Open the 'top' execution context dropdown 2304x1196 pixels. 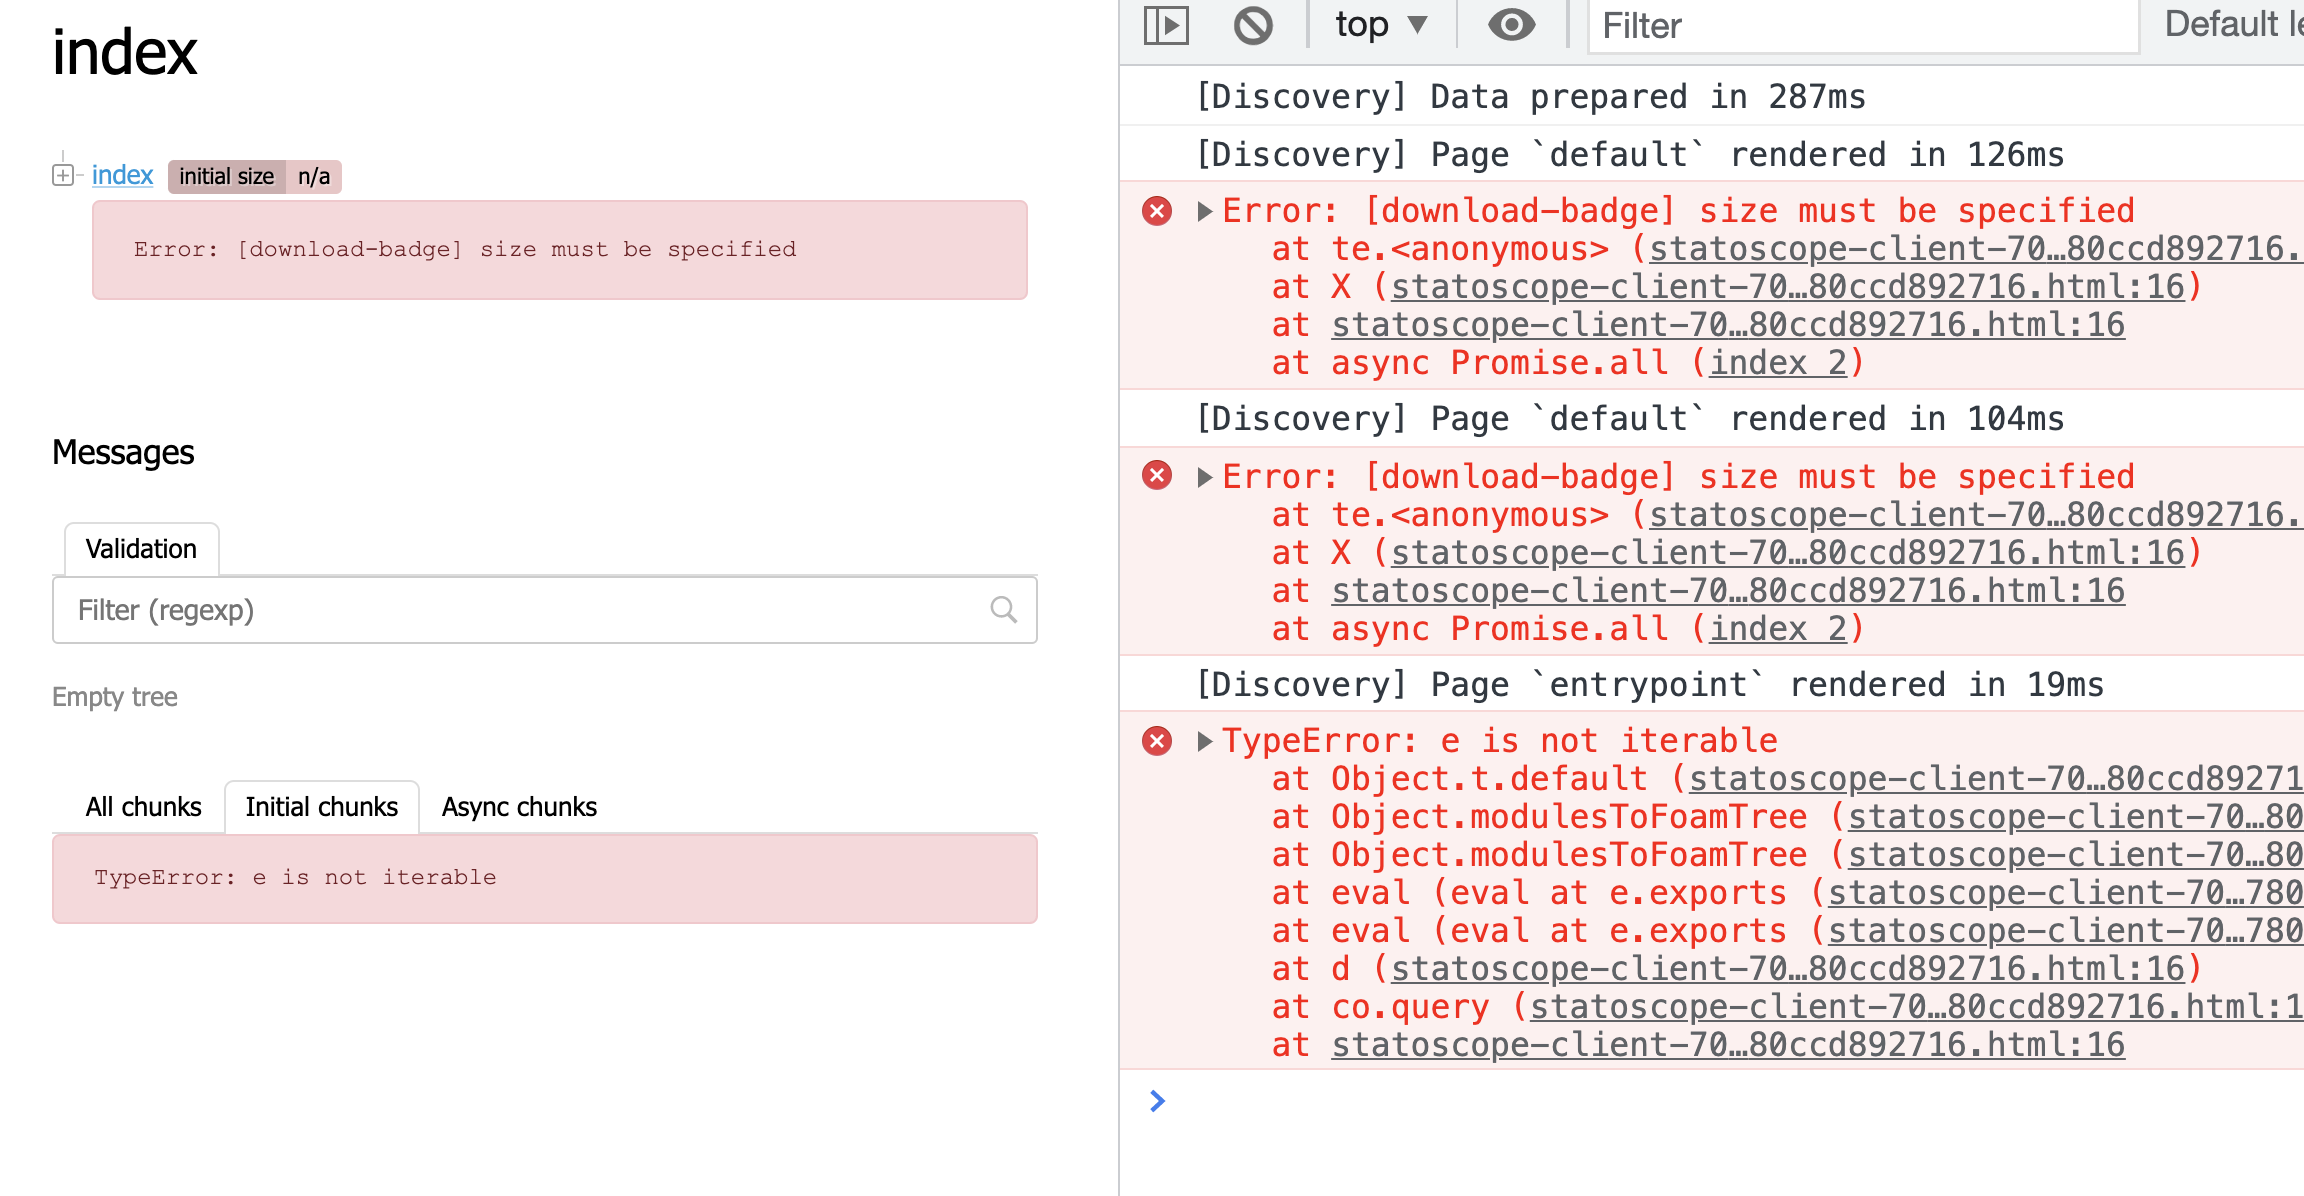tap(1380, 26)
